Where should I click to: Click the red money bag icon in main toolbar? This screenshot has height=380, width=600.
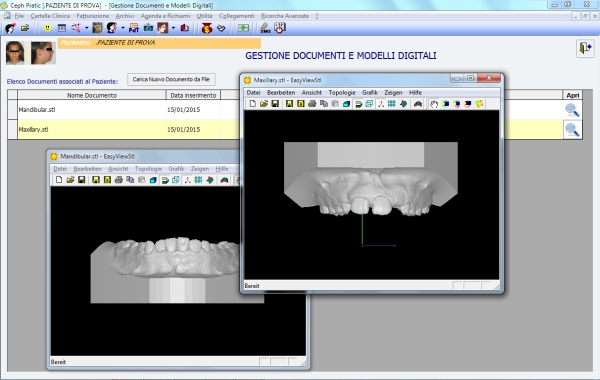tap(207, 28)
